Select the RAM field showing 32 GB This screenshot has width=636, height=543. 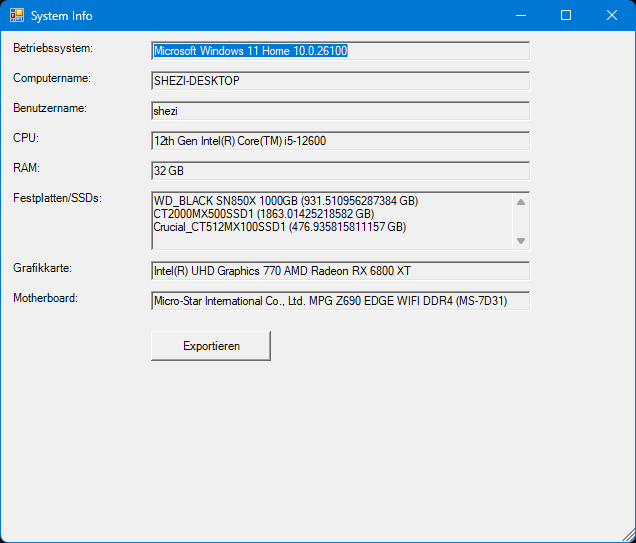(340, 171)
